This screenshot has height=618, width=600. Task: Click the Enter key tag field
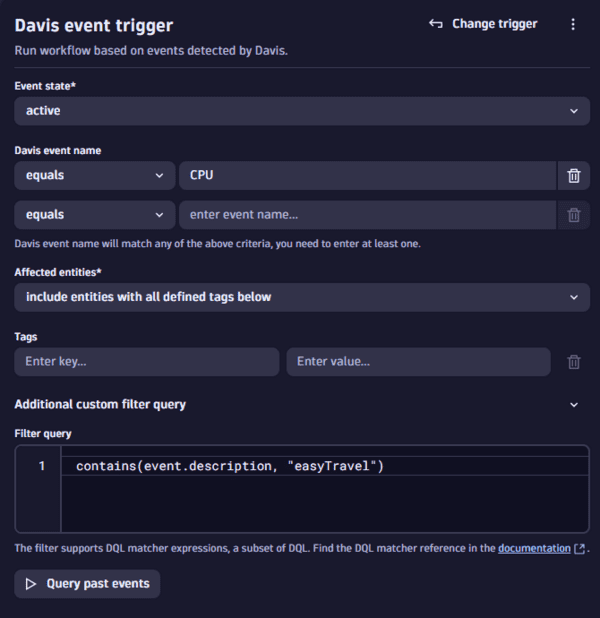(x=147, y=362)
